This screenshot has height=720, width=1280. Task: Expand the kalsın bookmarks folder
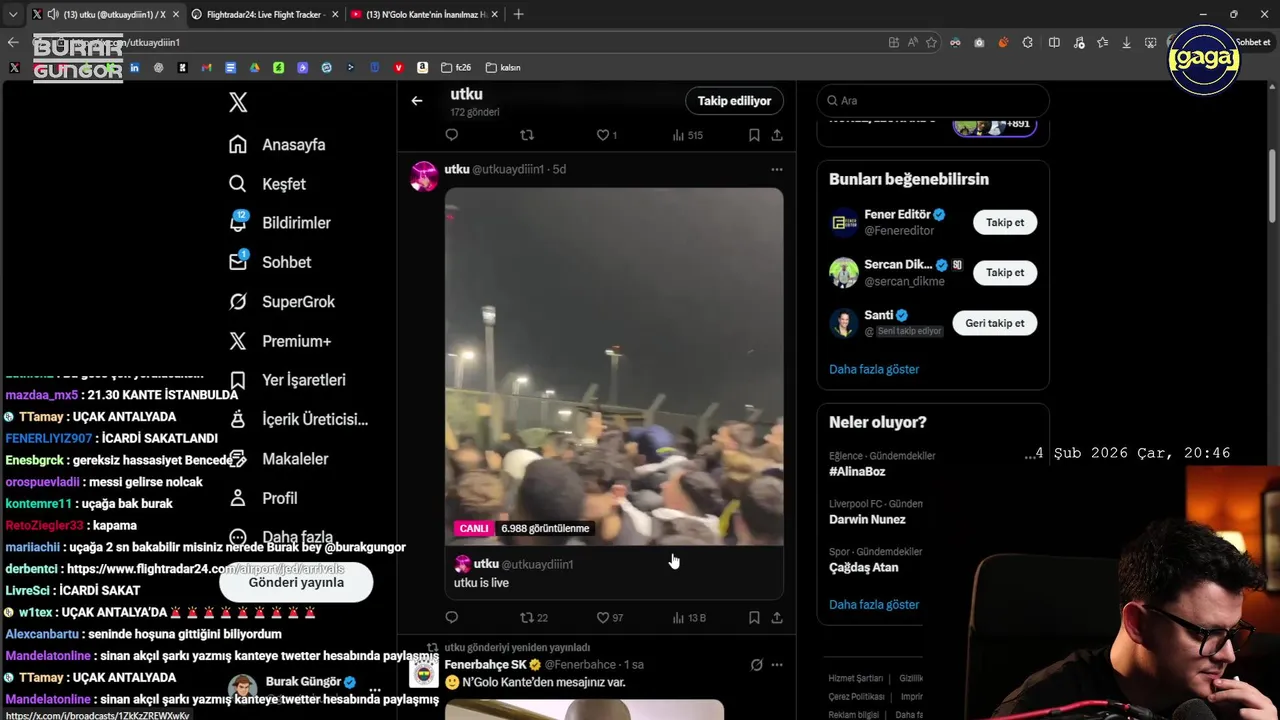pyautogui.click(x=503, y=68)
